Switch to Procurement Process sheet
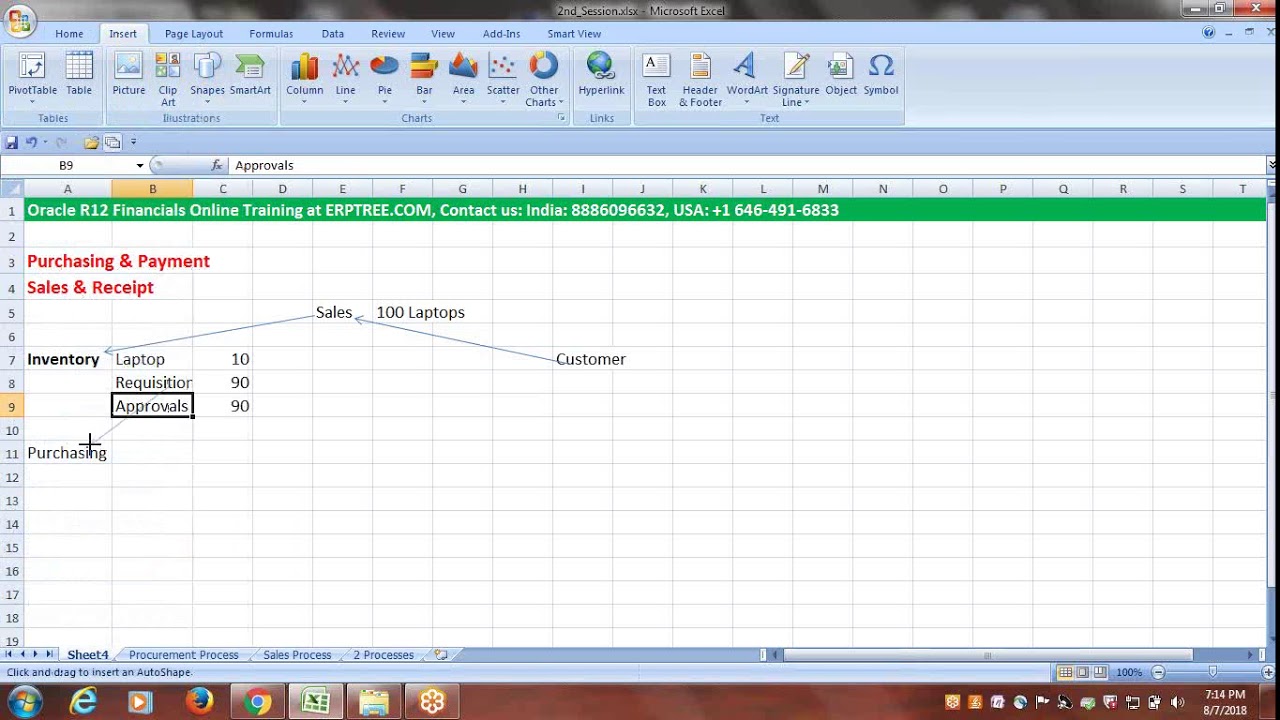1280x720 pixels. click(183, 655)
